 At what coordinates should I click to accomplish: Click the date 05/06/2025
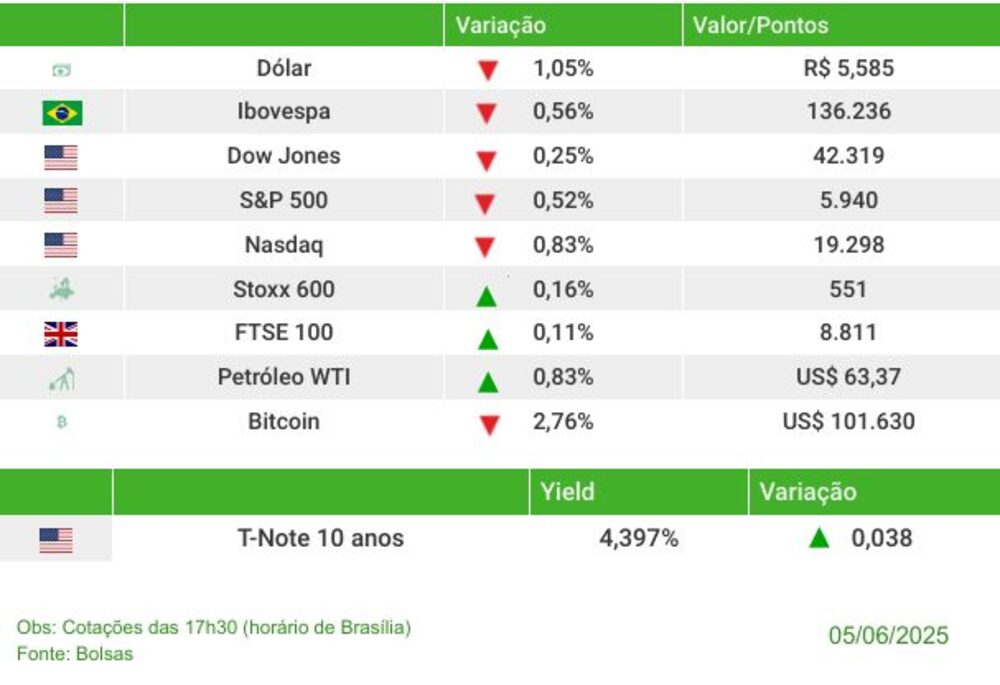888,636
